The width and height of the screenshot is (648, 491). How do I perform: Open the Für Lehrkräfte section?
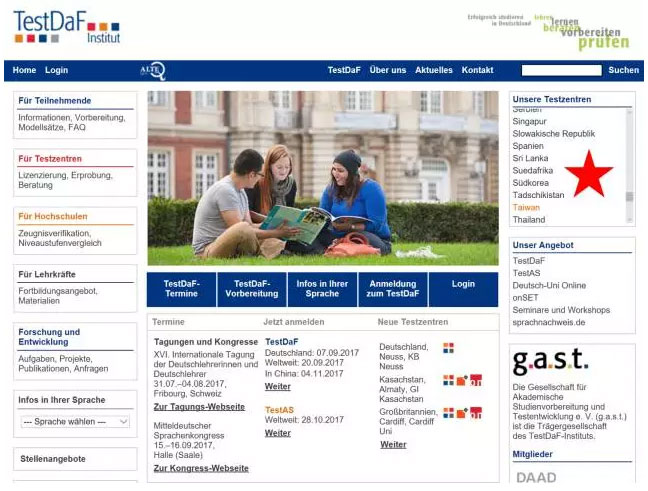[x=47, y=274]
